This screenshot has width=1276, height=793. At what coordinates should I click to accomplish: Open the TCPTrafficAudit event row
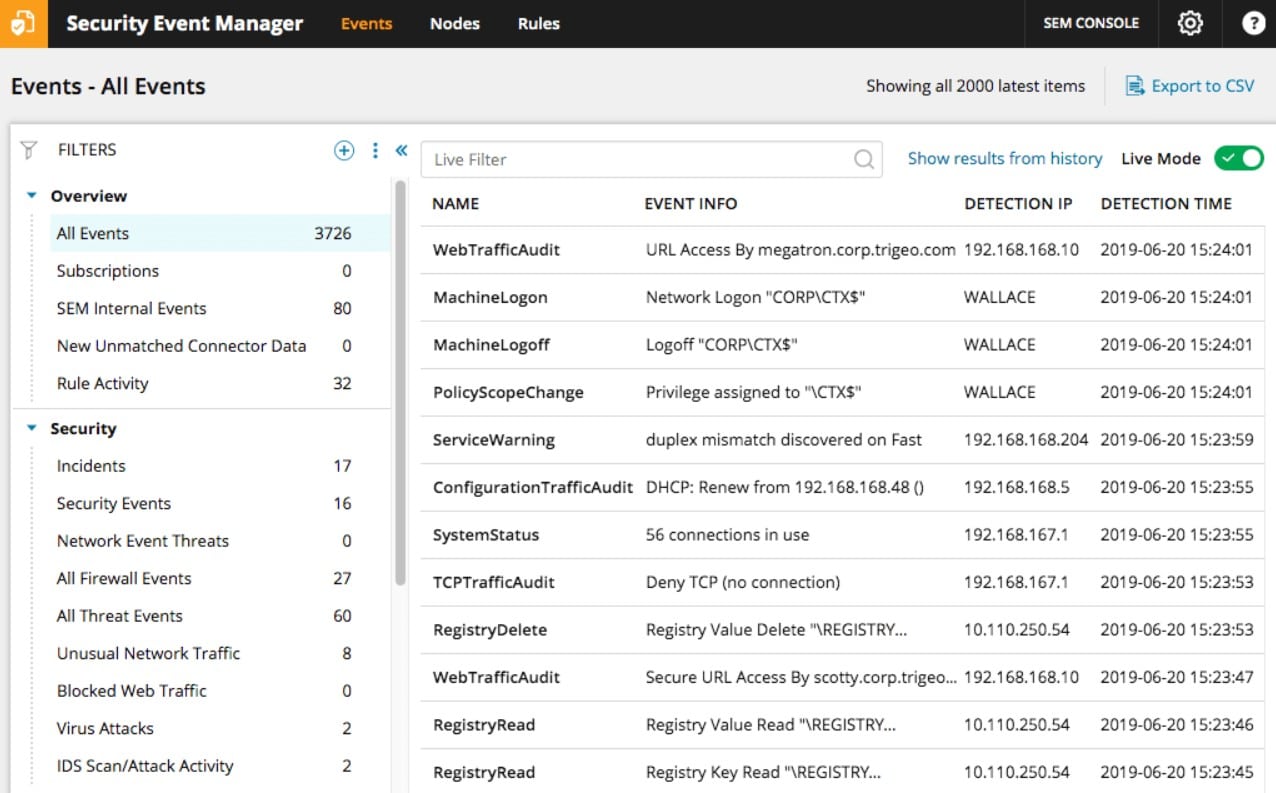[843, 582]
